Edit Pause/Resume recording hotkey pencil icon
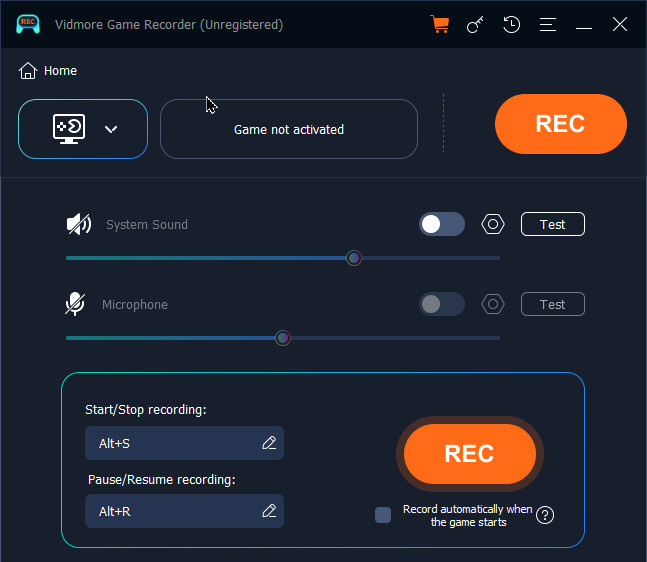Viewport: 647px width, 562px height. pos(269,511)
